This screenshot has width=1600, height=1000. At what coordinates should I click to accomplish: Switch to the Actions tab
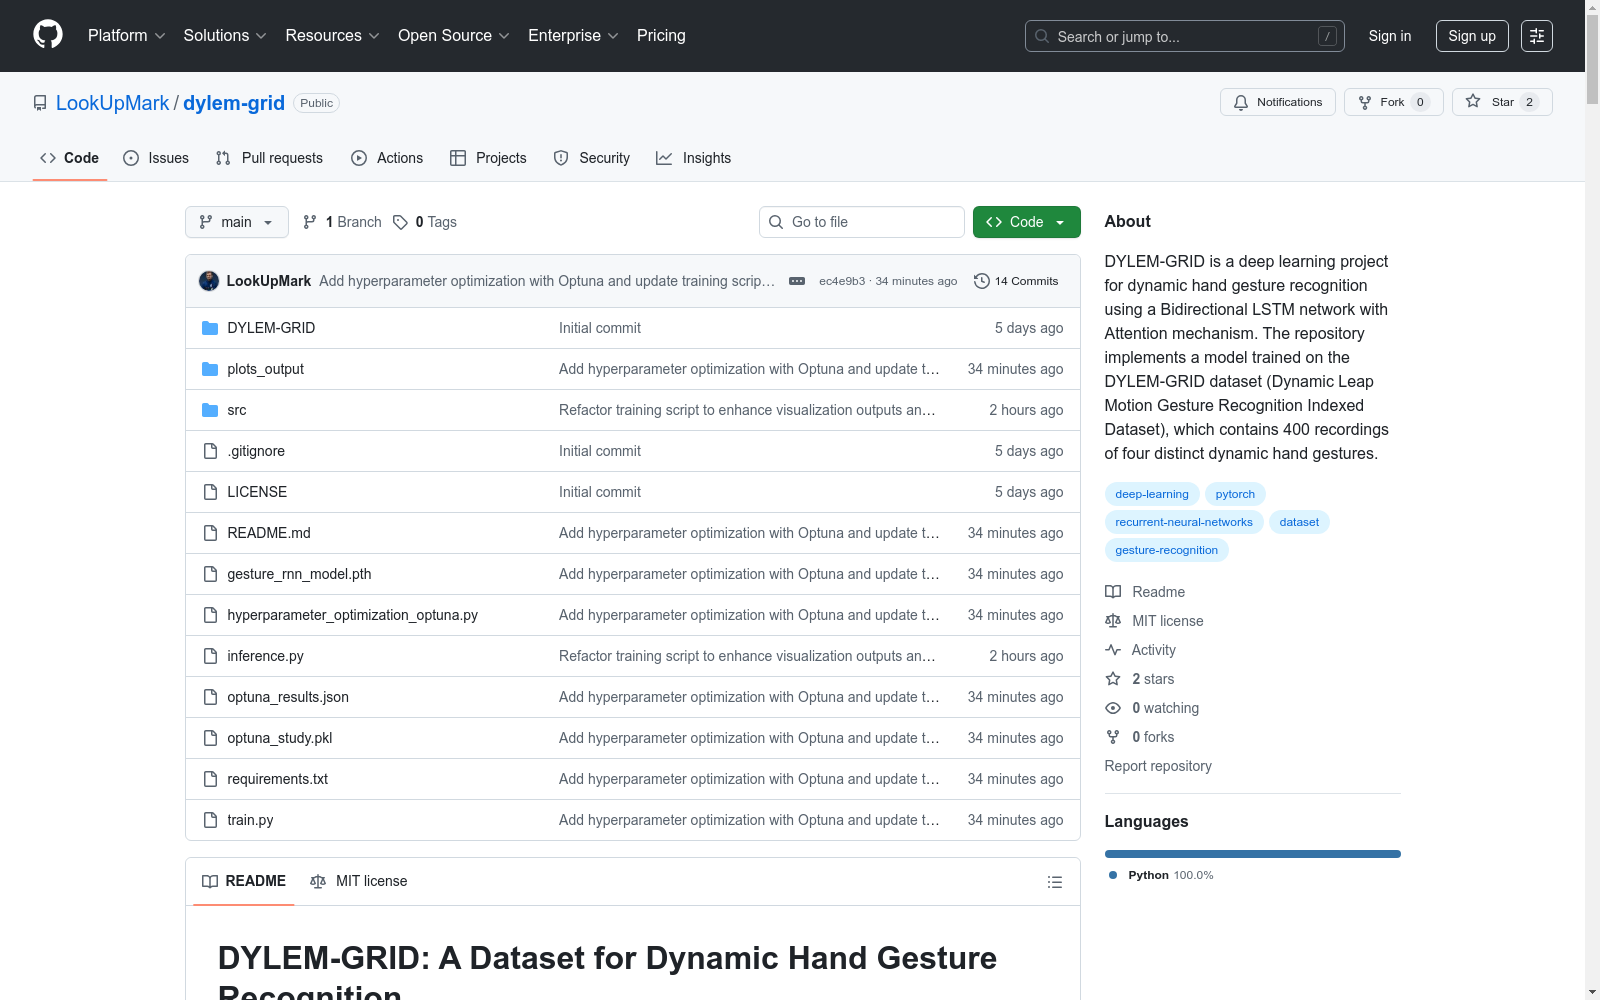(387, 158)
